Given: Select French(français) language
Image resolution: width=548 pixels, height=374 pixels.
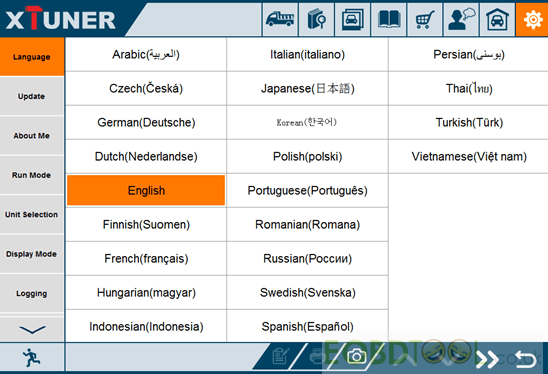Looking at the screenshot, I should click(x=146, y=258).
